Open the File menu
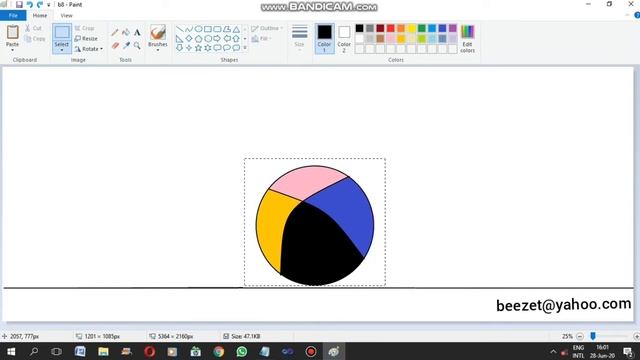This screenshot has width=640, height=360. pyautogui.click(x=13, y=16)
